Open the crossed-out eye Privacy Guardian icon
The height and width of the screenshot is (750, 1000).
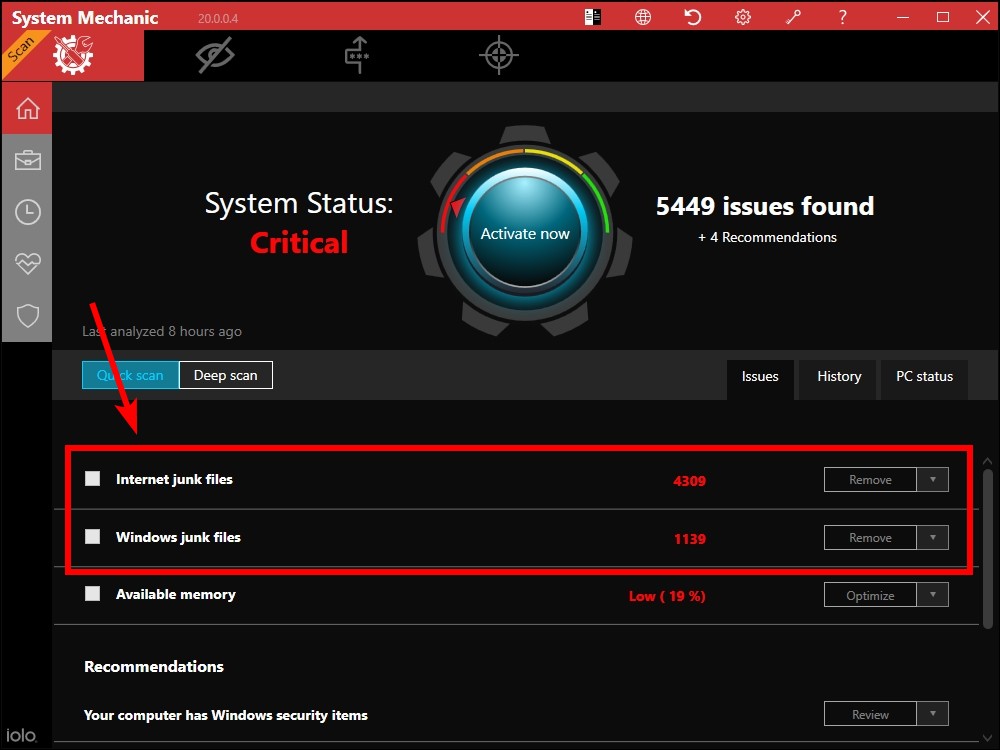click(x=215, y=55)
